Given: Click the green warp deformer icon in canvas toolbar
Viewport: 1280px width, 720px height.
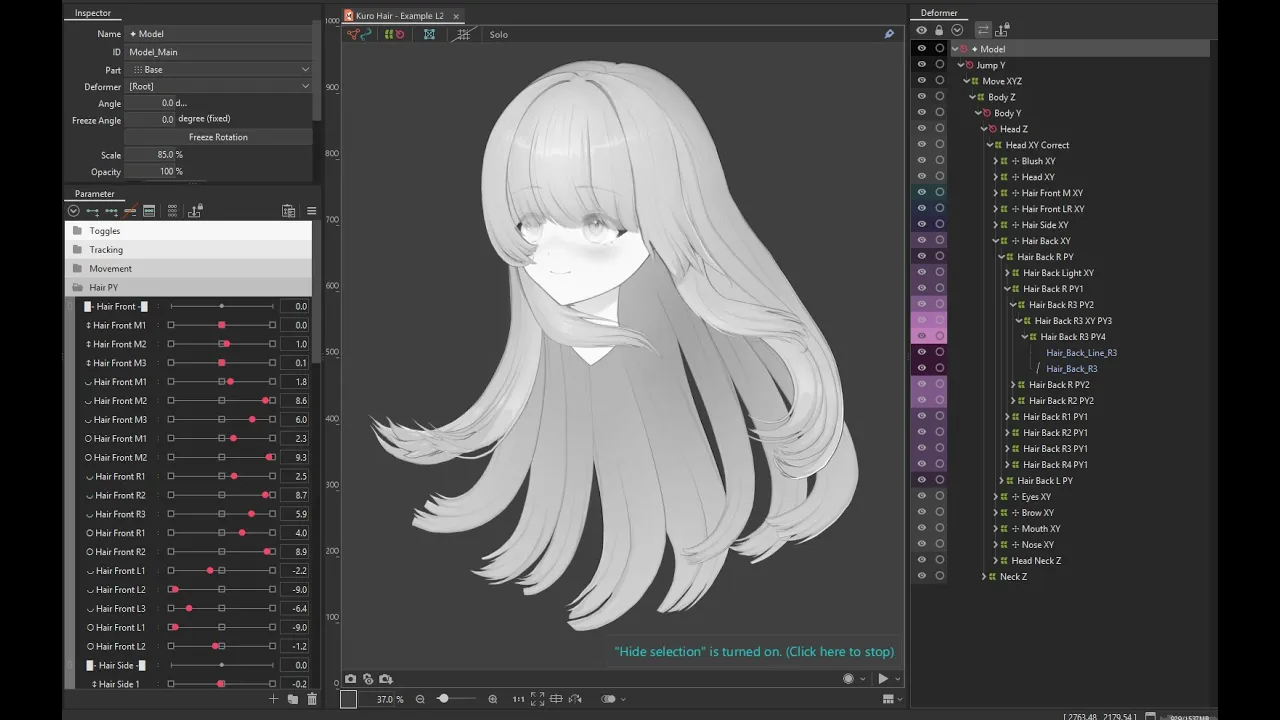Looking at the screenshot, I should (389, 34).
